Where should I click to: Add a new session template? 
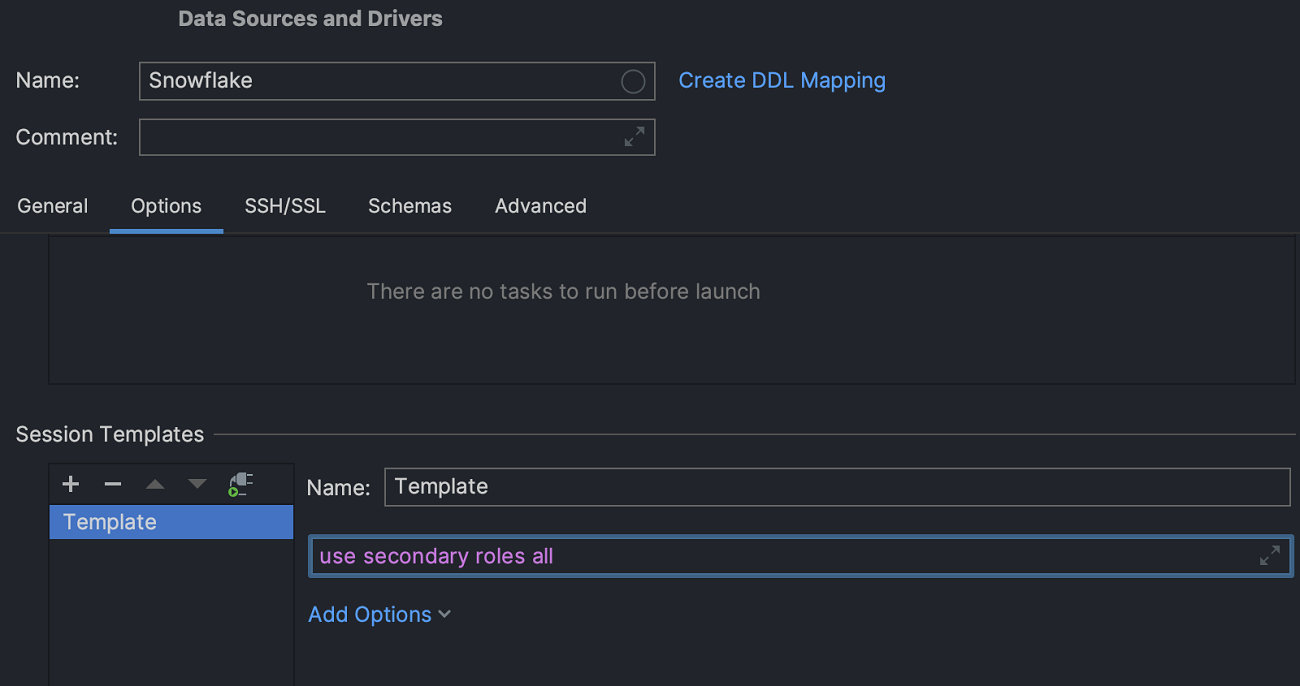[x=70, y=485]
